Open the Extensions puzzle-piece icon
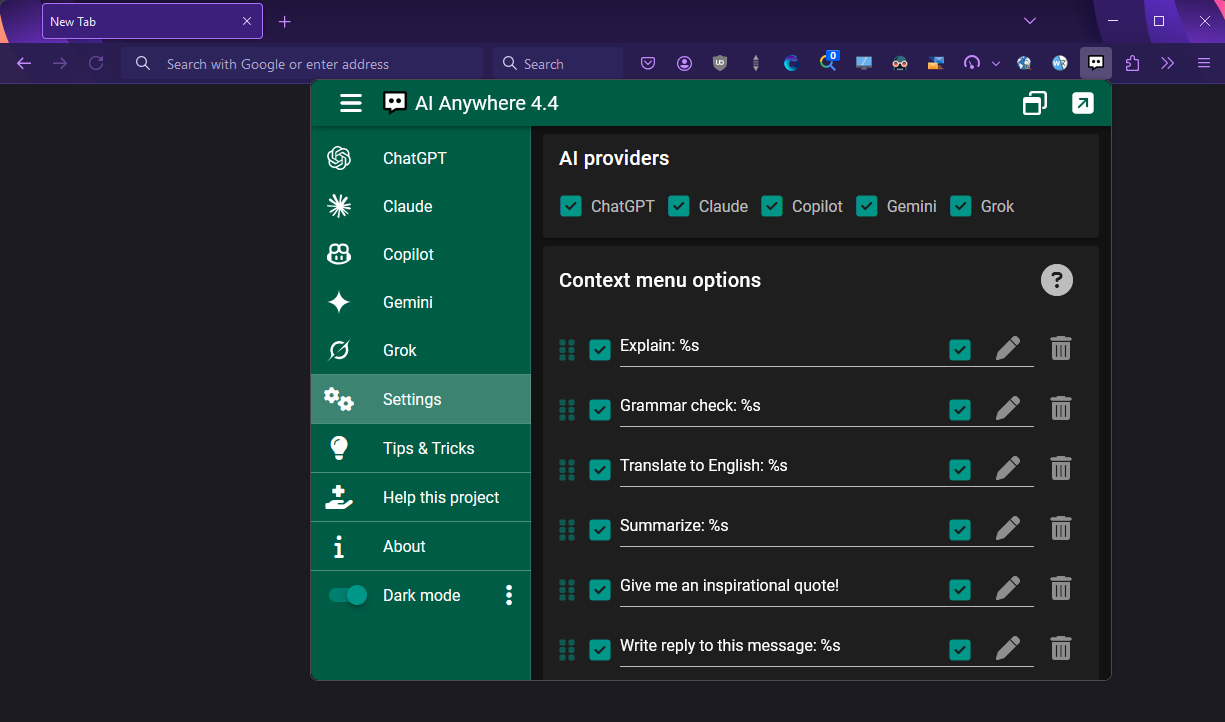The image size is (1225, 722). click(1132, 63)
